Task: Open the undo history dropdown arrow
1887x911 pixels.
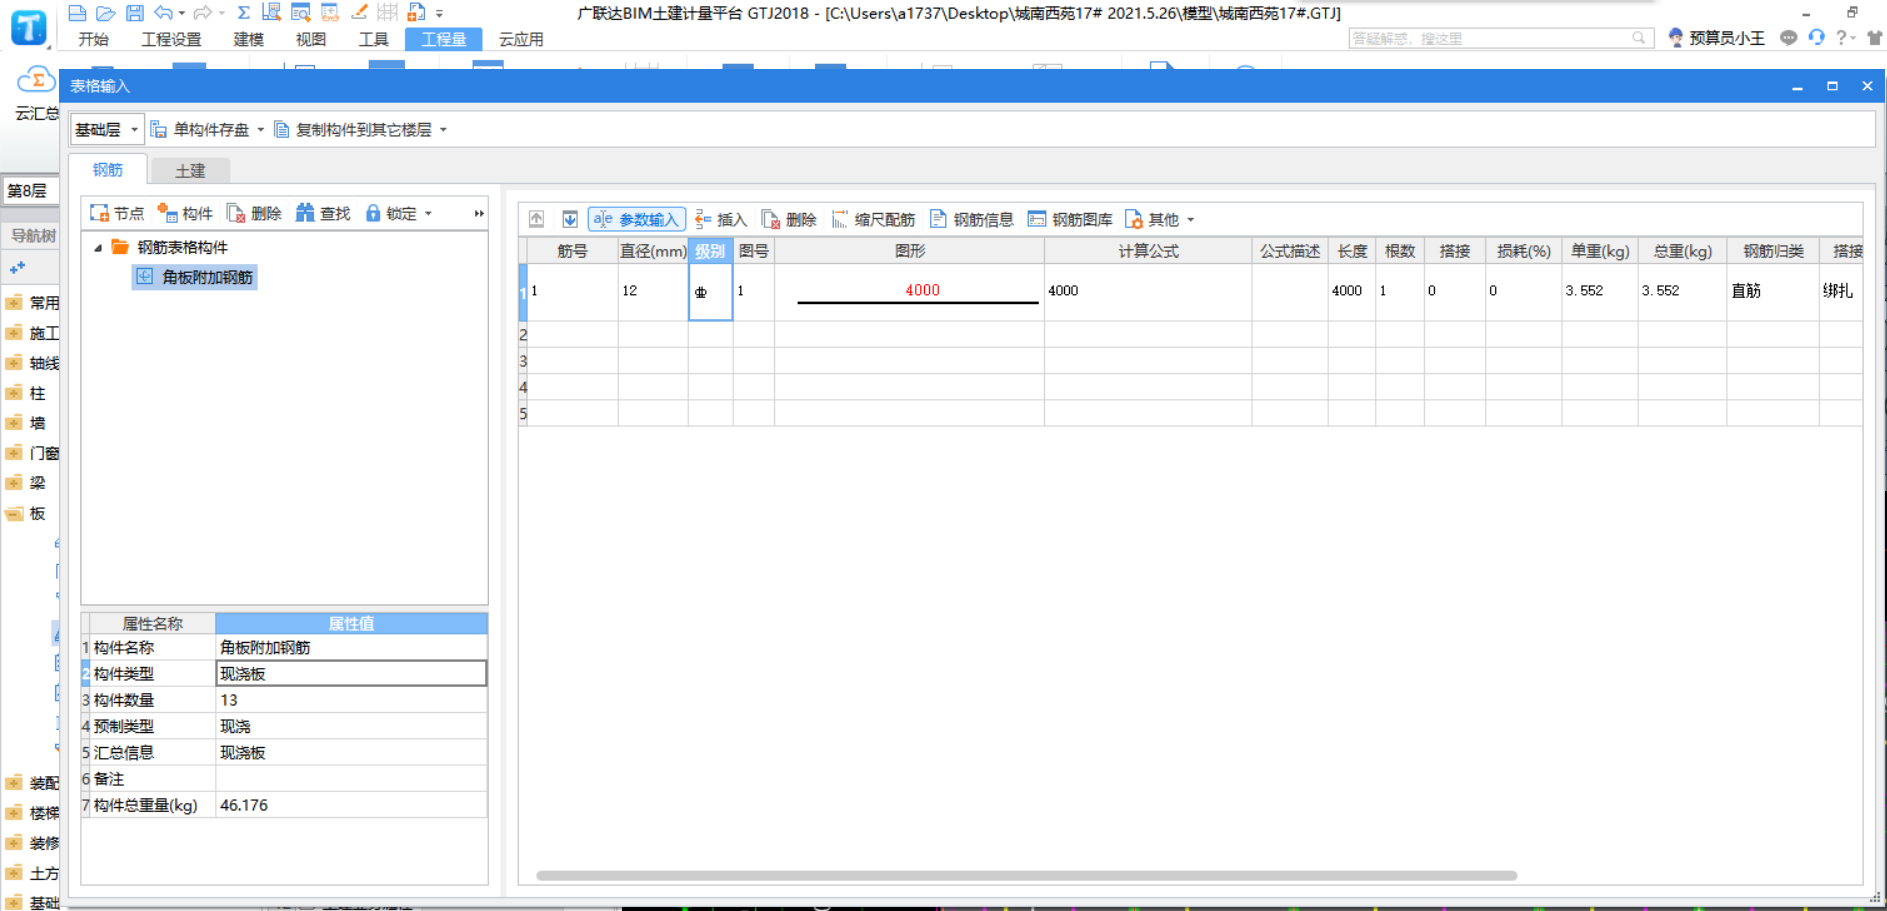Action: pyautogui.click(x=181, y=13)
